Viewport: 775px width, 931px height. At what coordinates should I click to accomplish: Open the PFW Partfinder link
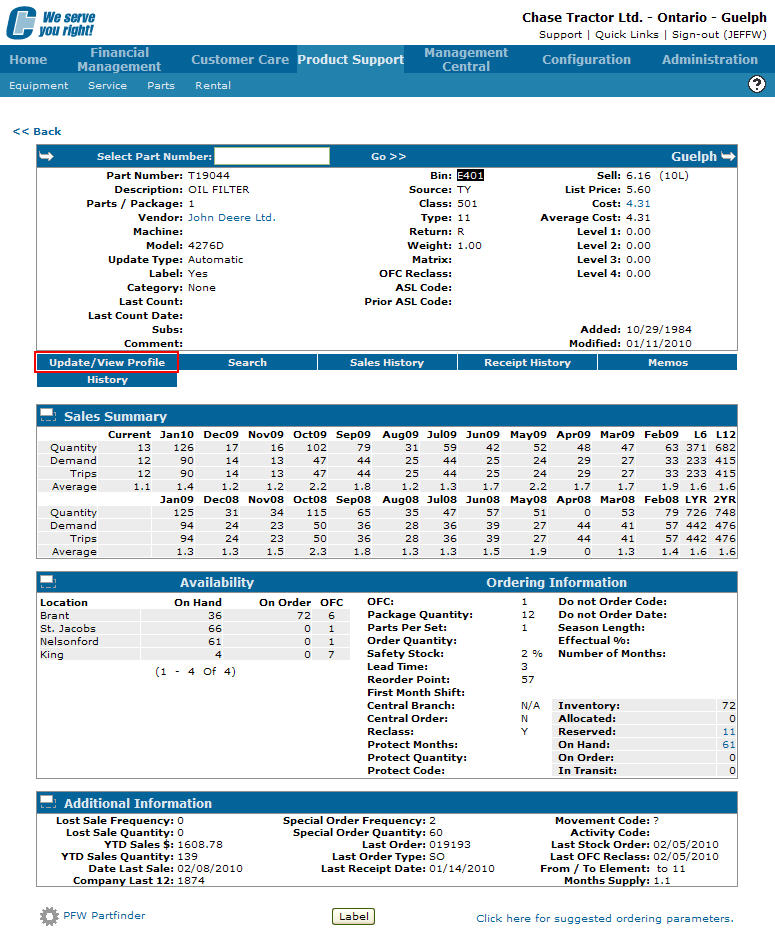(x=104, y=915)
